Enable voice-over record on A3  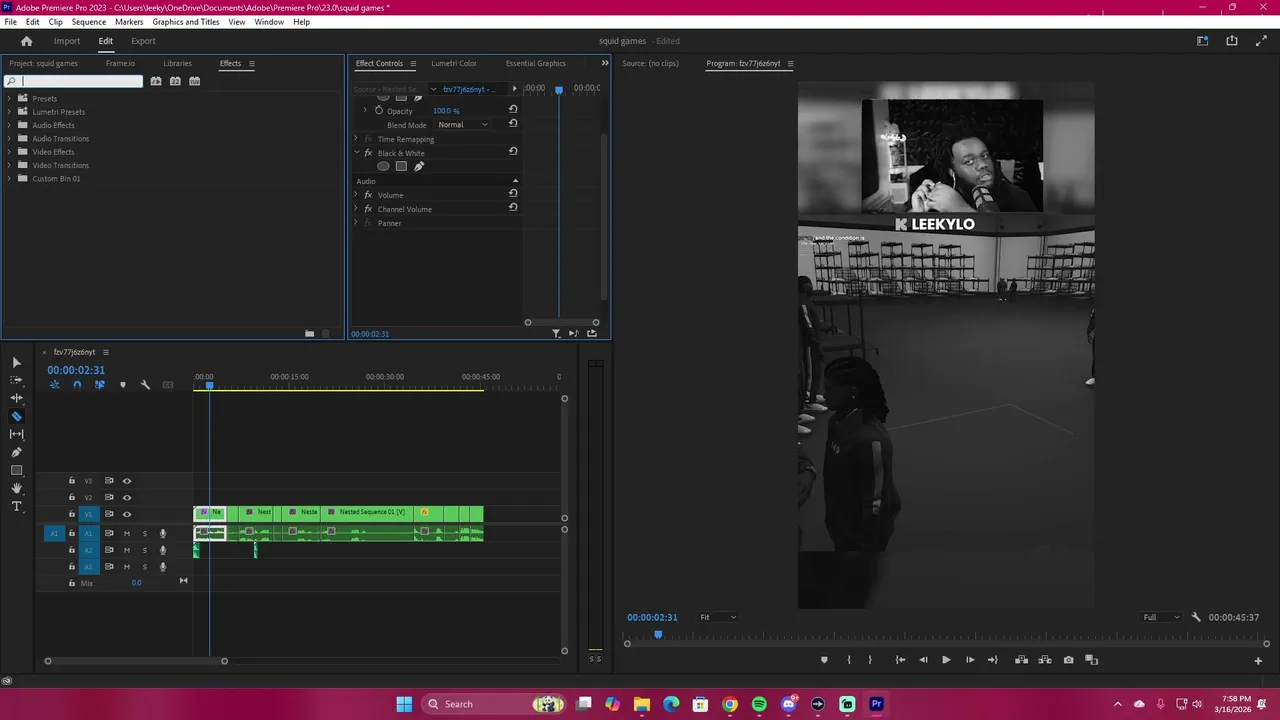click(163, 567)
